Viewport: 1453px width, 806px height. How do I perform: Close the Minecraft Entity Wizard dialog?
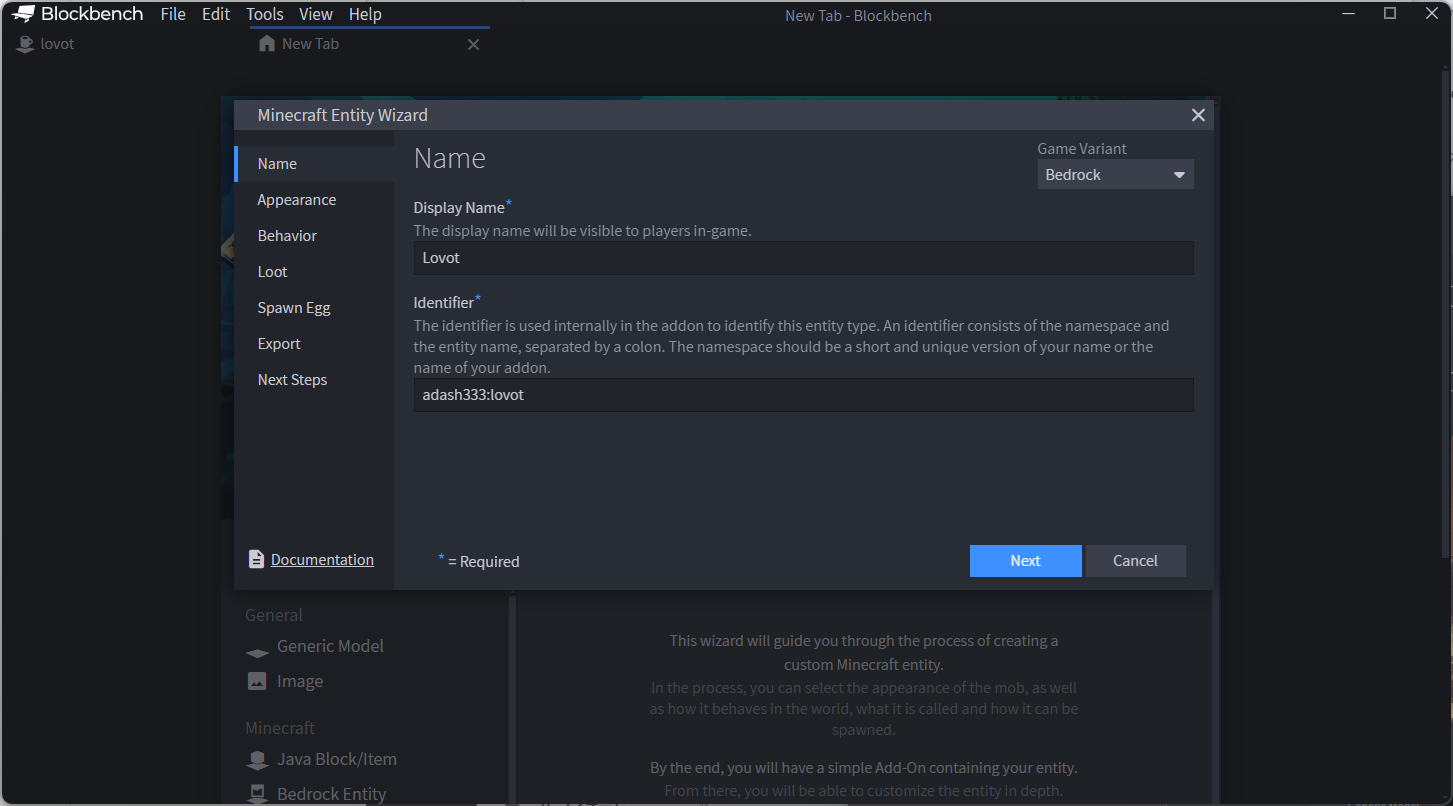click(1198, 115)
